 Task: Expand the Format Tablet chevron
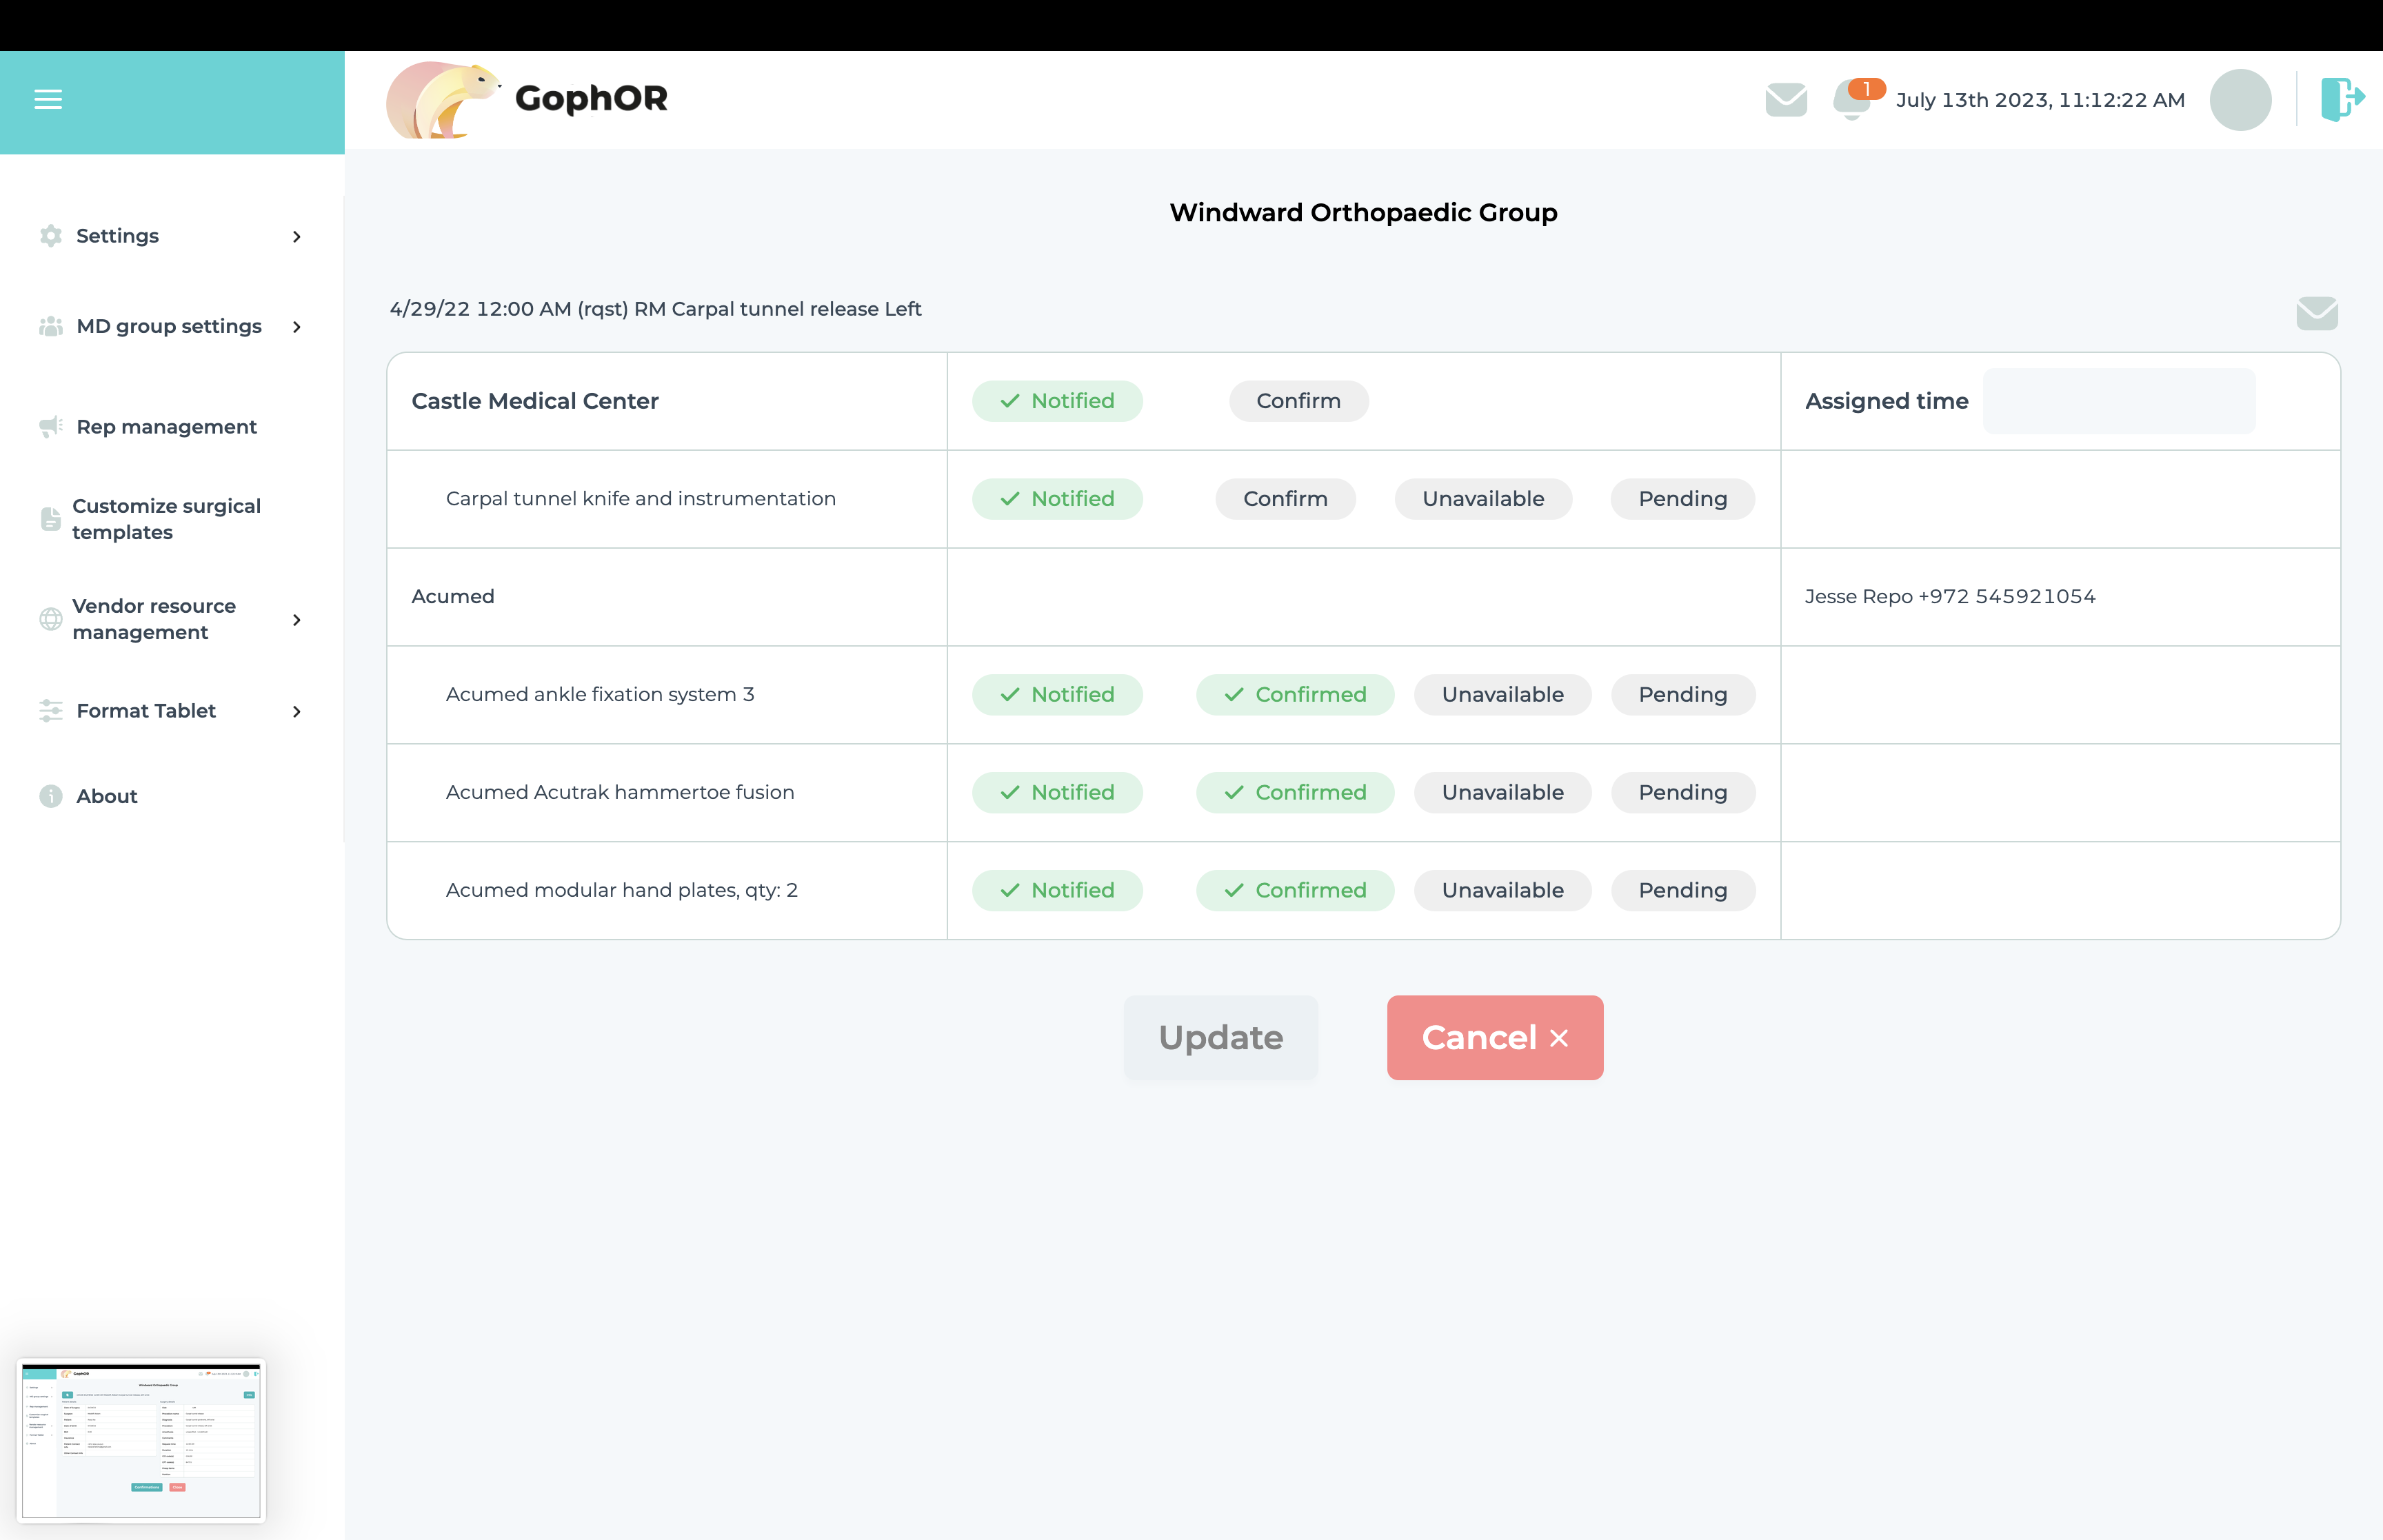click(297, 712)
